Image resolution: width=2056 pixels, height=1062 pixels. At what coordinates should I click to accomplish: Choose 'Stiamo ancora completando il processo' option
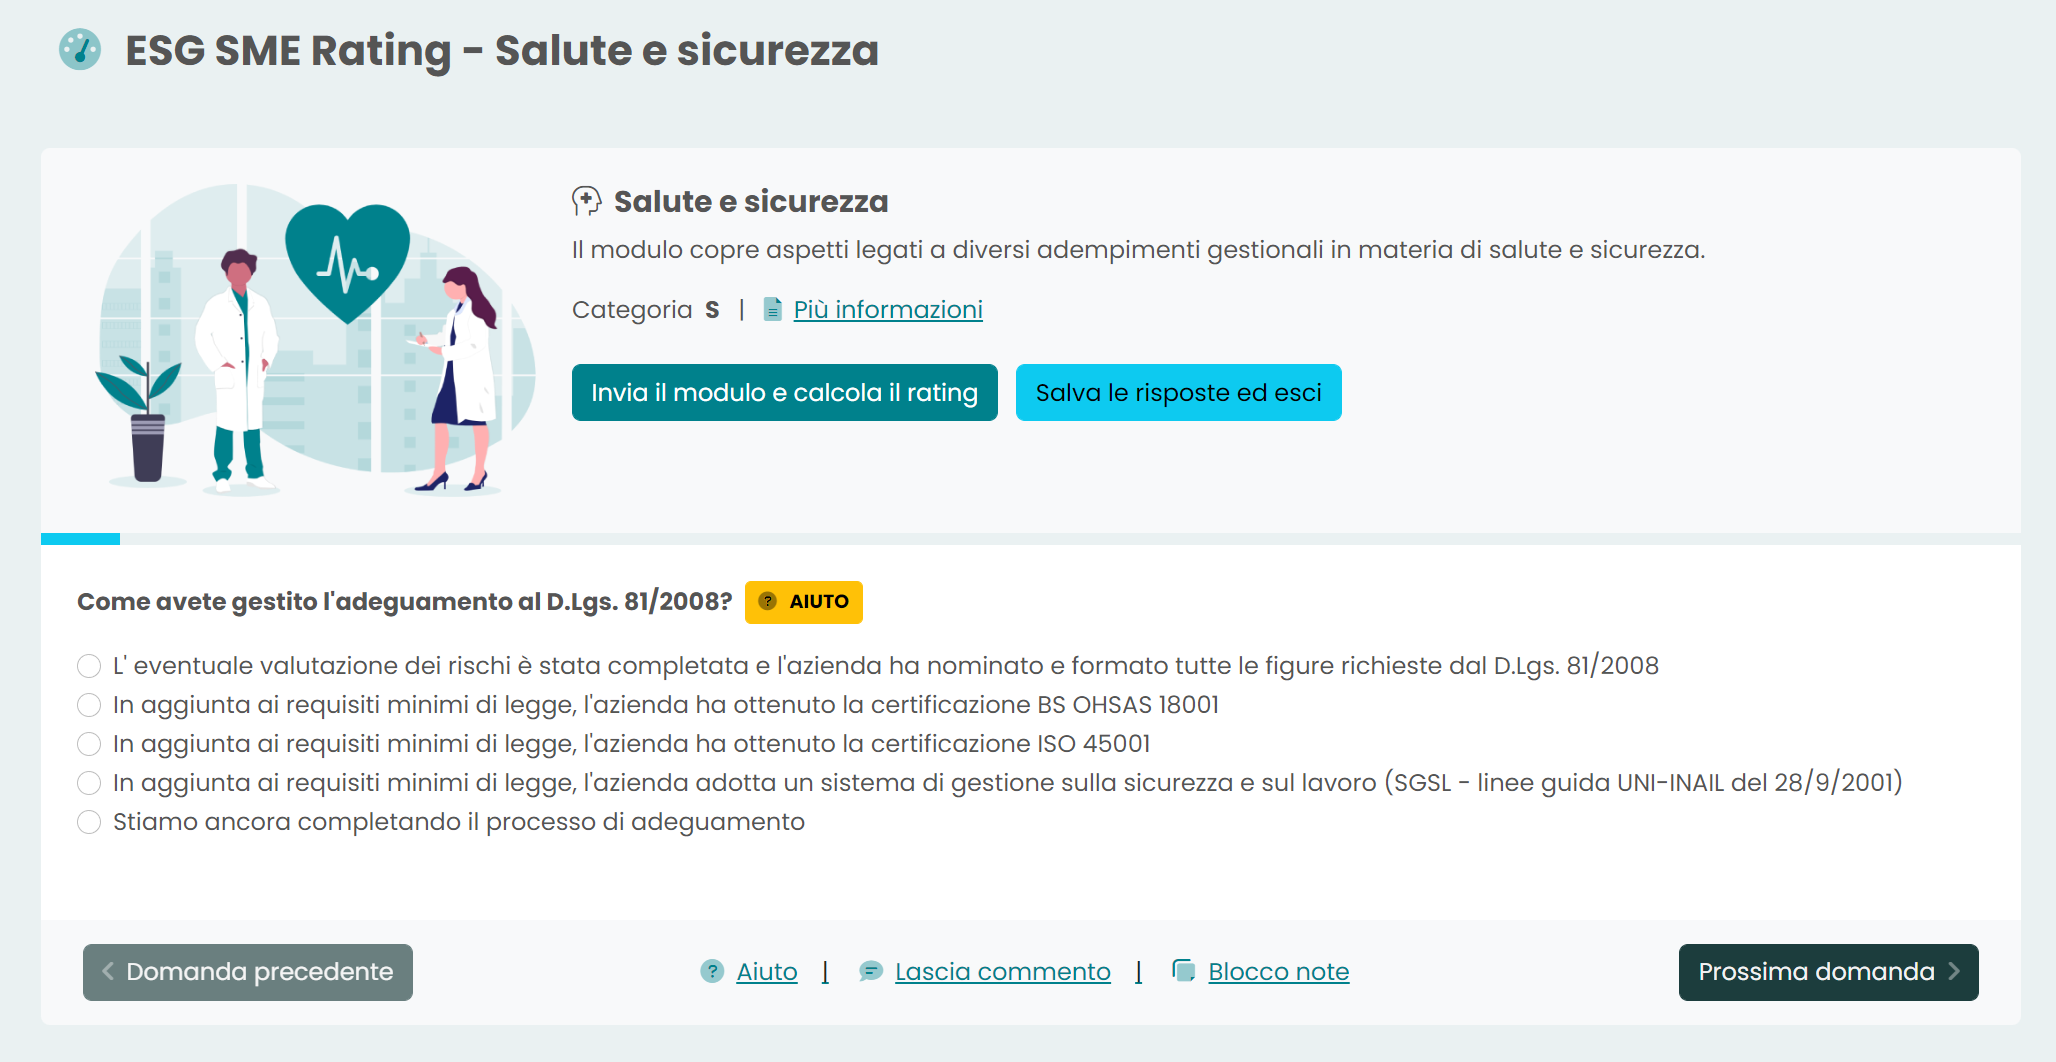89,822
